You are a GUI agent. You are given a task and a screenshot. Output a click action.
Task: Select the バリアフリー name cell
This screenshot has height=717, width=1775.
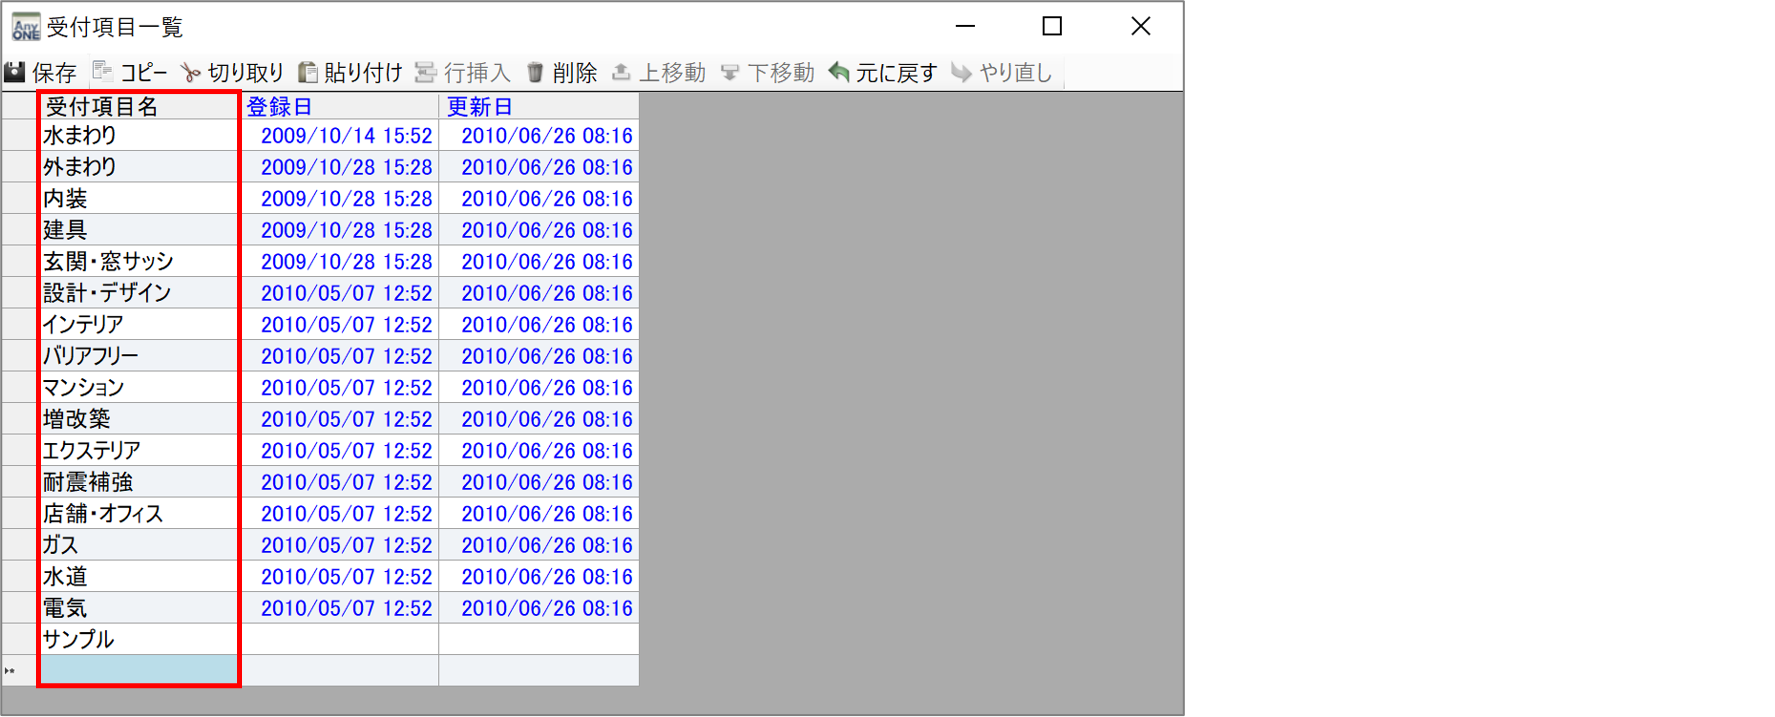coord(138,356)
